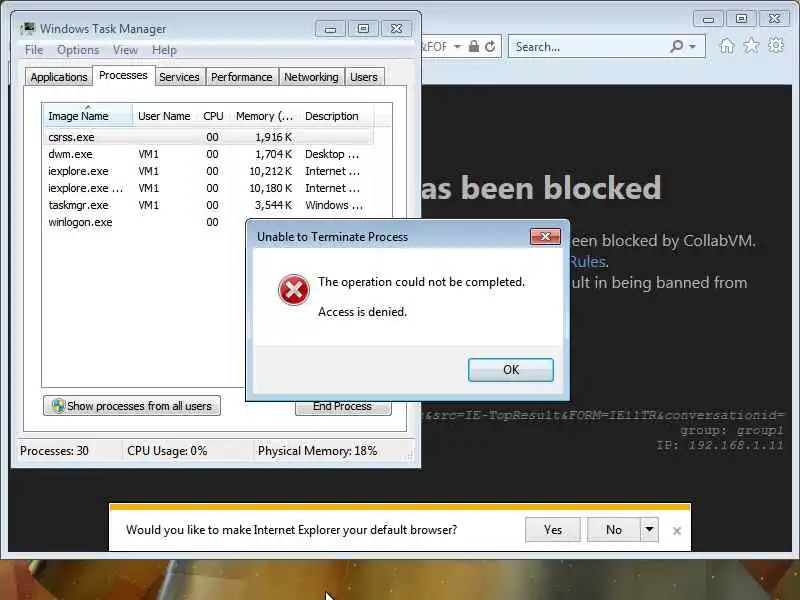The height and width of the screenshot is (600, 800).
Task: Click the Internet Explorer Home icon
Action: click(x=727, y=46)
